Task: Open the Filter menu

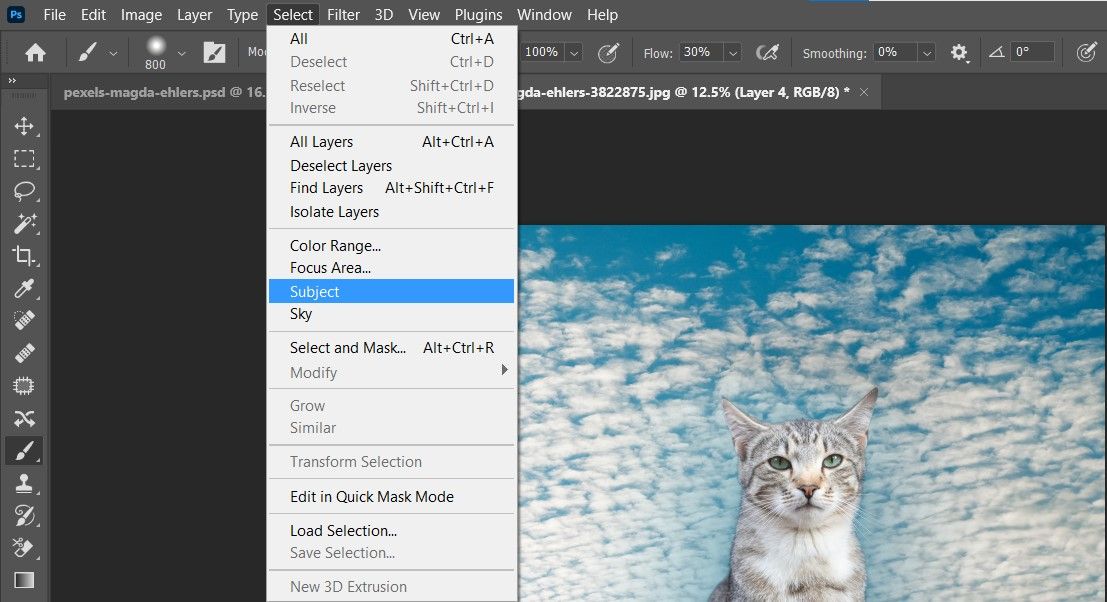Action: 344,15
